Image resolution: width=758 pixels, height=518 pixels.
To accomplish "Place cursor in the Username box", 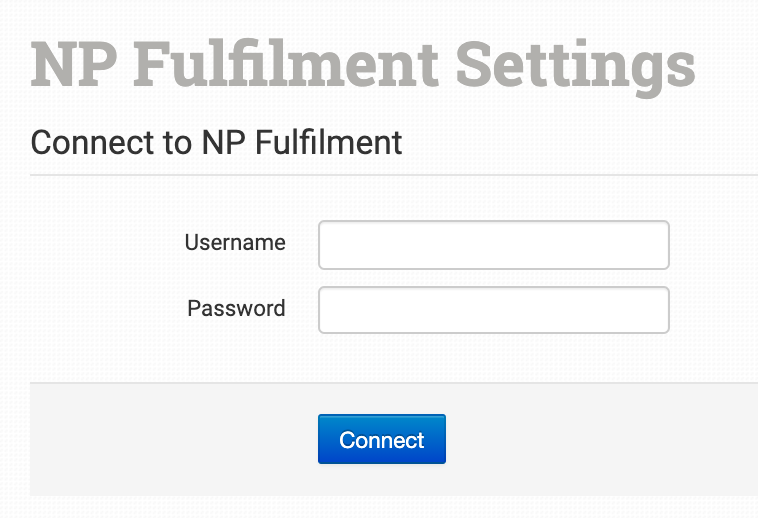I will [493, 245].
